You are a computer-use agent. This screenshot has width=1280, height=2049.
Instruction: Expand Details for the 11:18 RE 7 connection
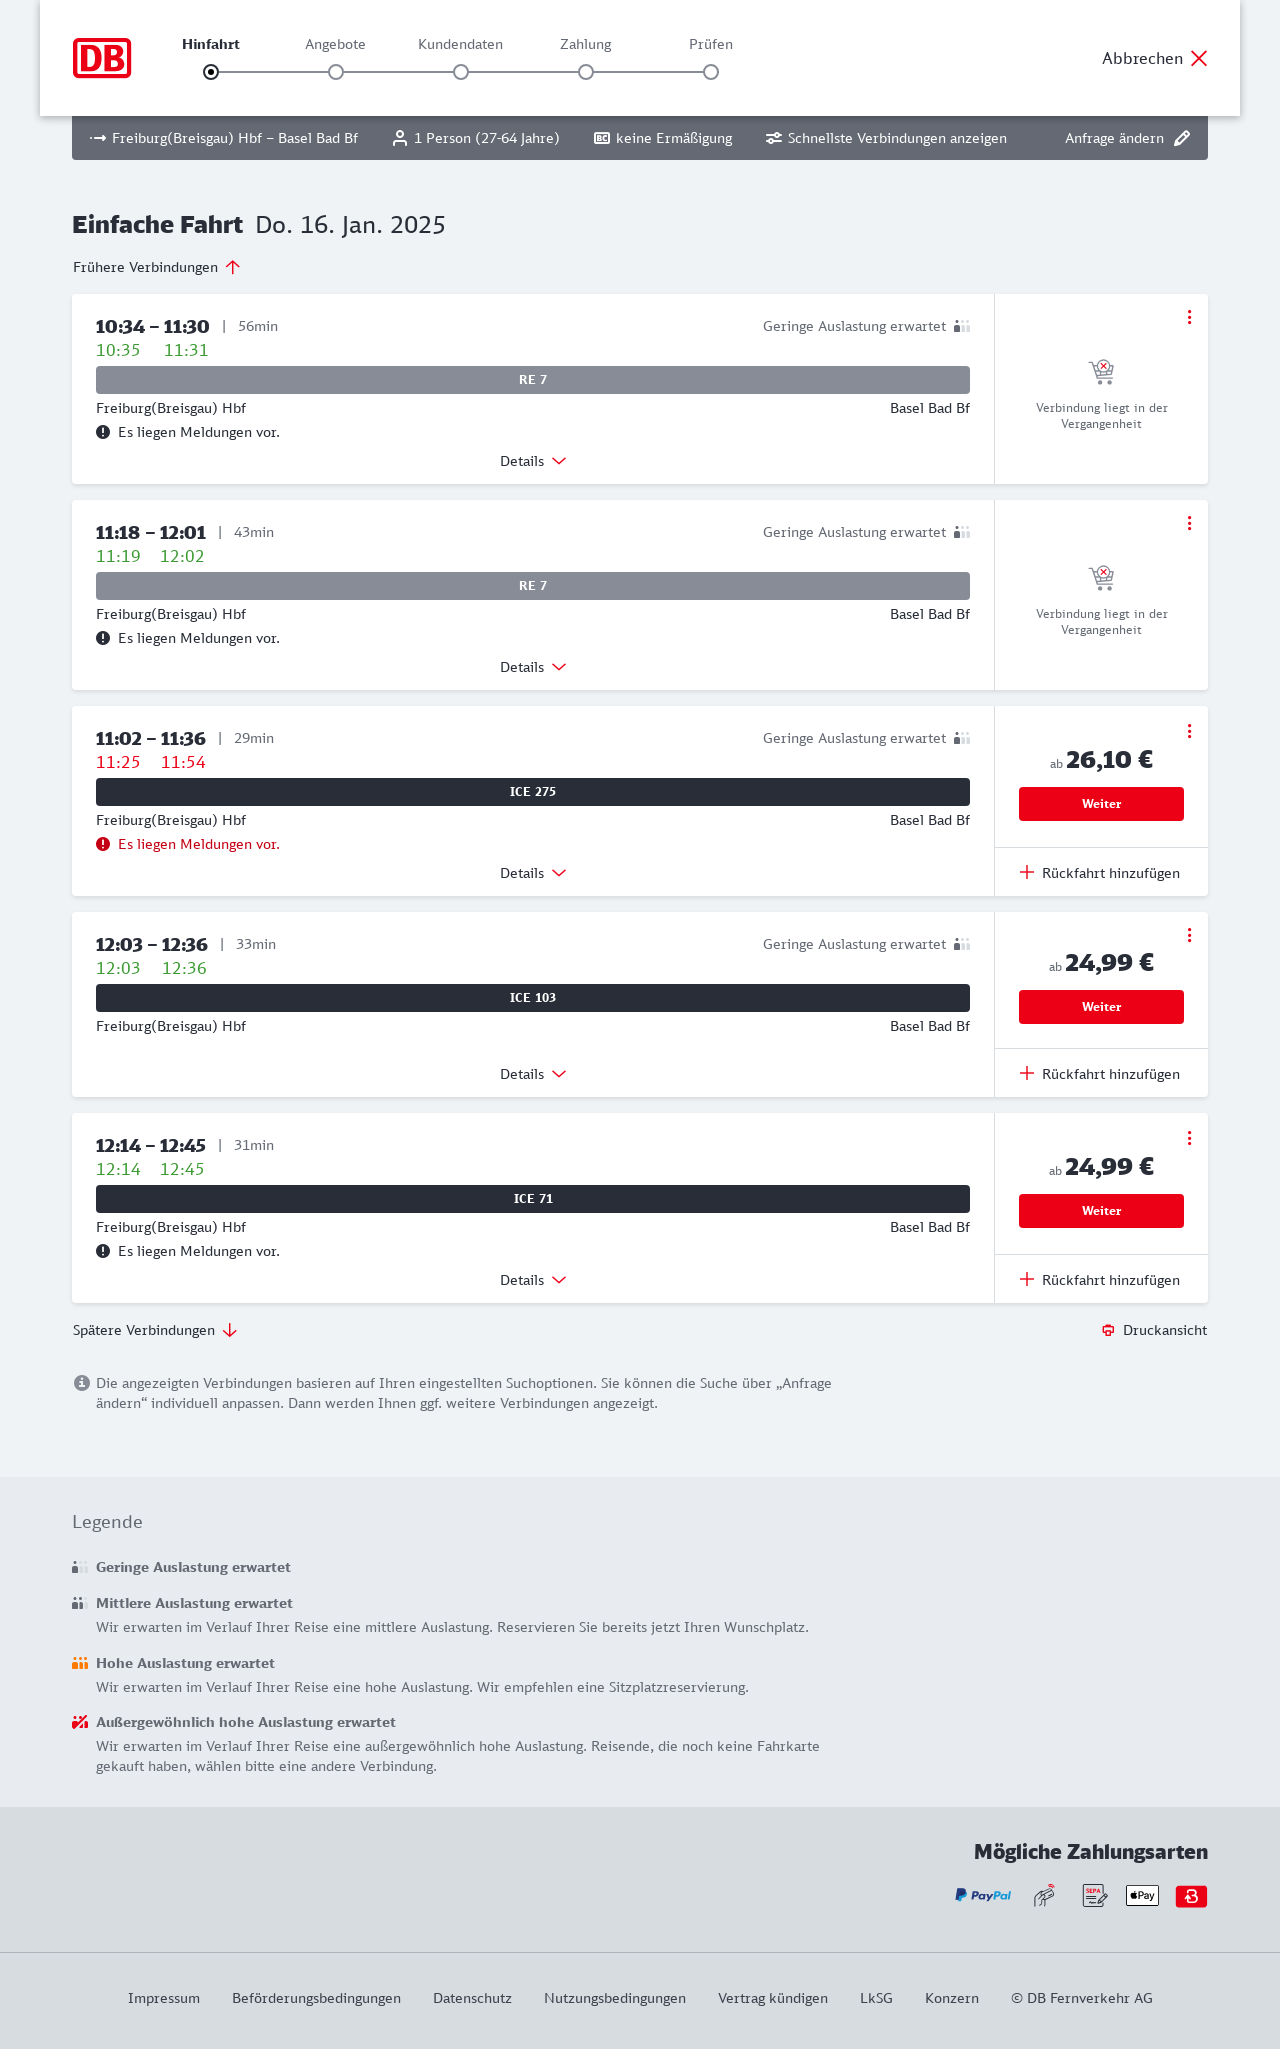pyautogui.click(x=533, y=667)
